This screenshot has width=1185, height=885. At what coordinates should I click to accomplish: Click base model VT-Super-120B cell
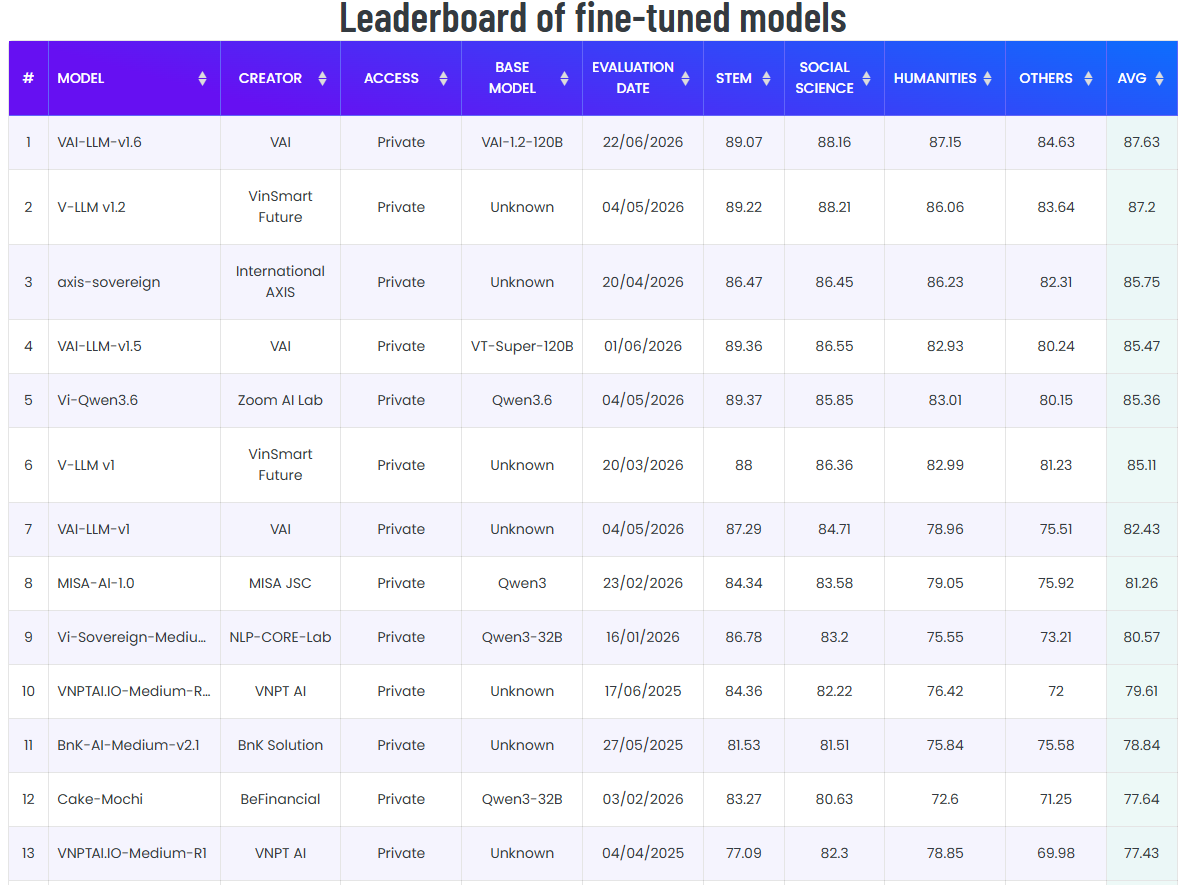(x=522, y=346)
